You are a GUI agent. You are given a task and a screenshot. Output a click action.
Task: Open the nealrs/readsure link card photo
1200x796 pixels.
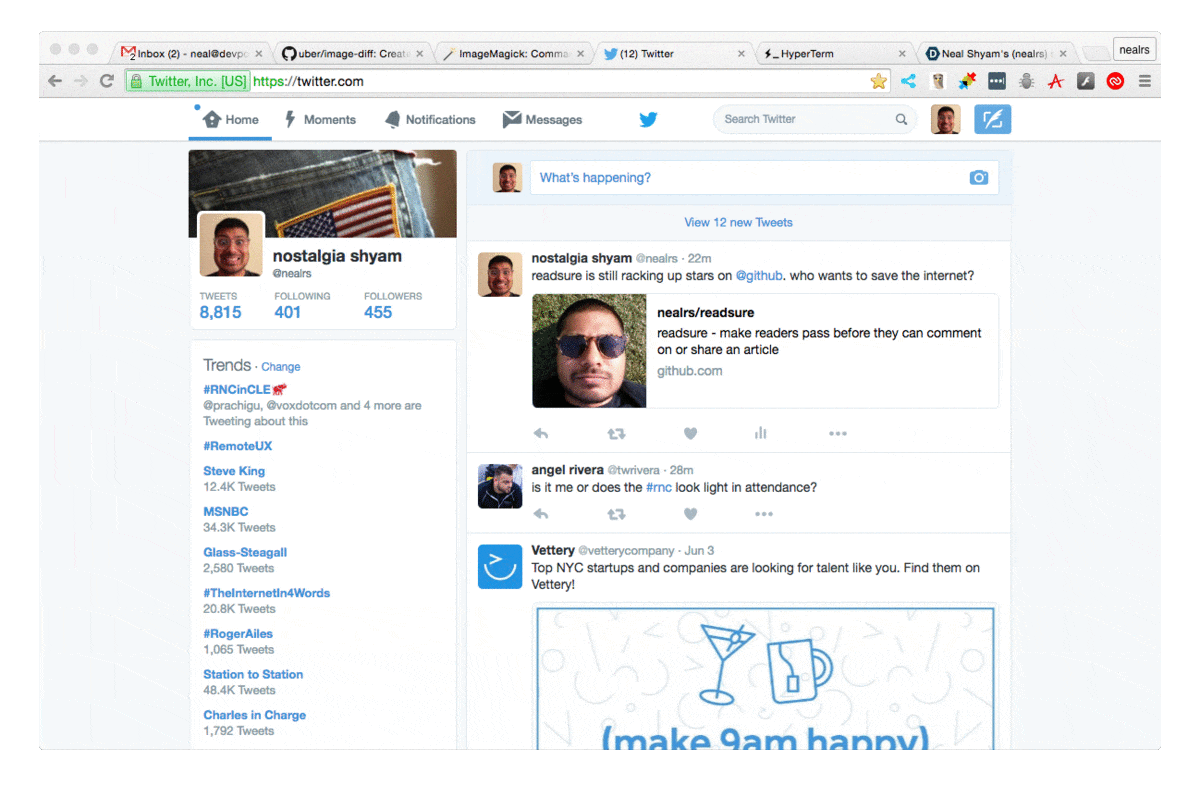click(589, 350)
